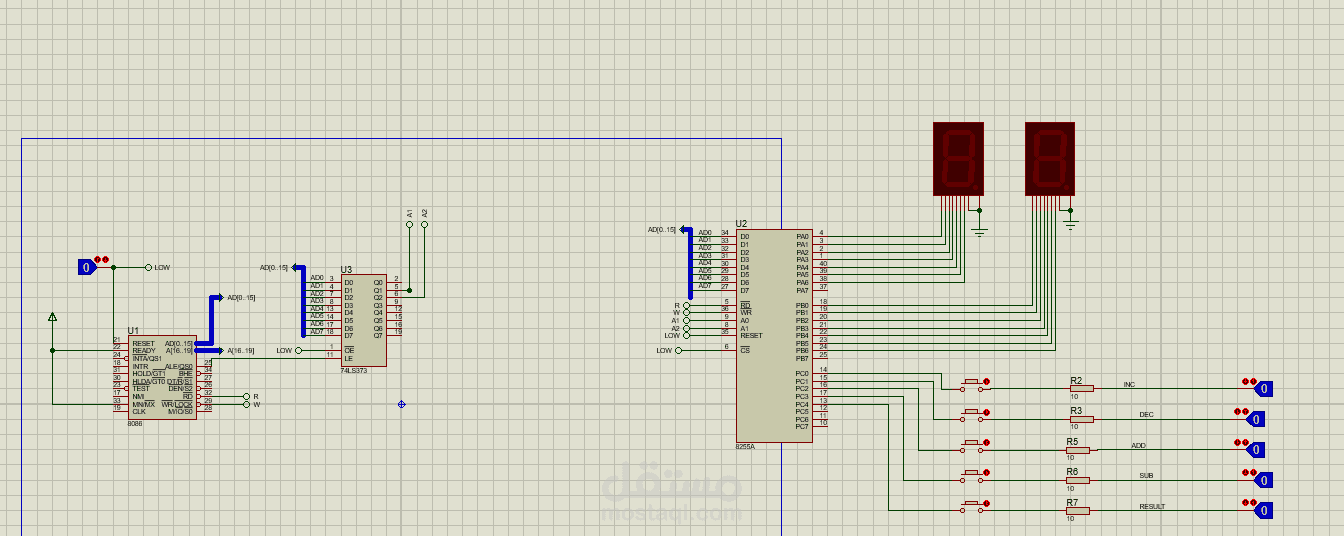Select the U1 8086 microprocessor component
This screenshot has width=1344, height=536.
pyautogui.click(x=162, y=377)
